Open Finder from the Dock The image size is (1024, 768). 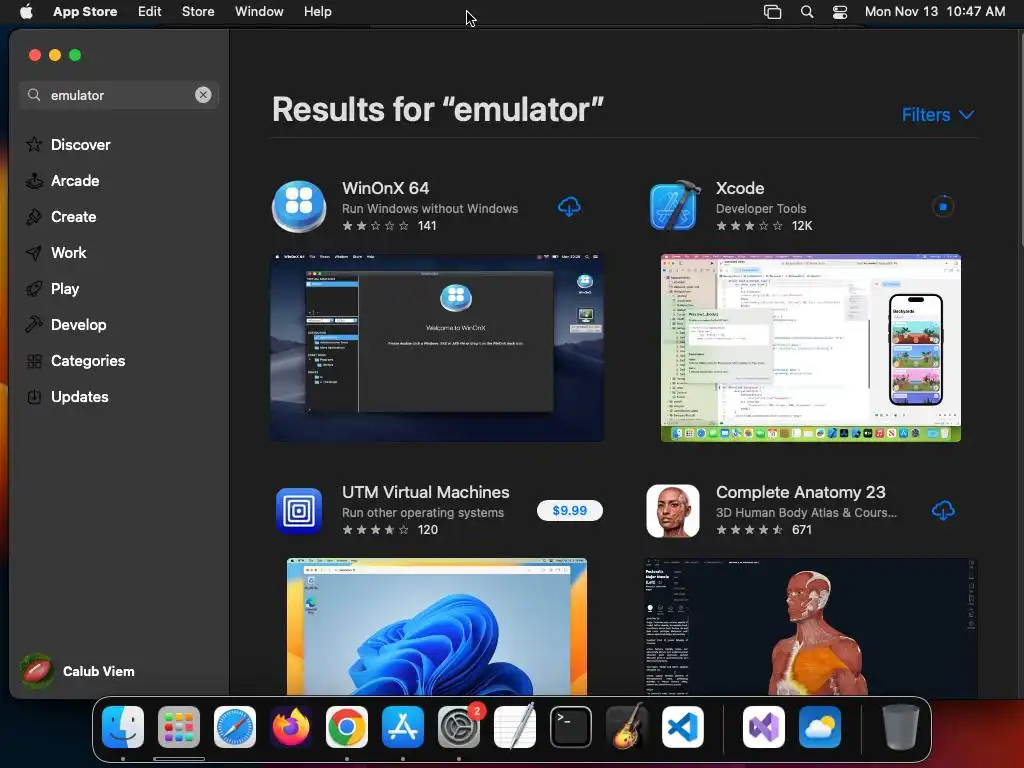click(x=123, y=727)
